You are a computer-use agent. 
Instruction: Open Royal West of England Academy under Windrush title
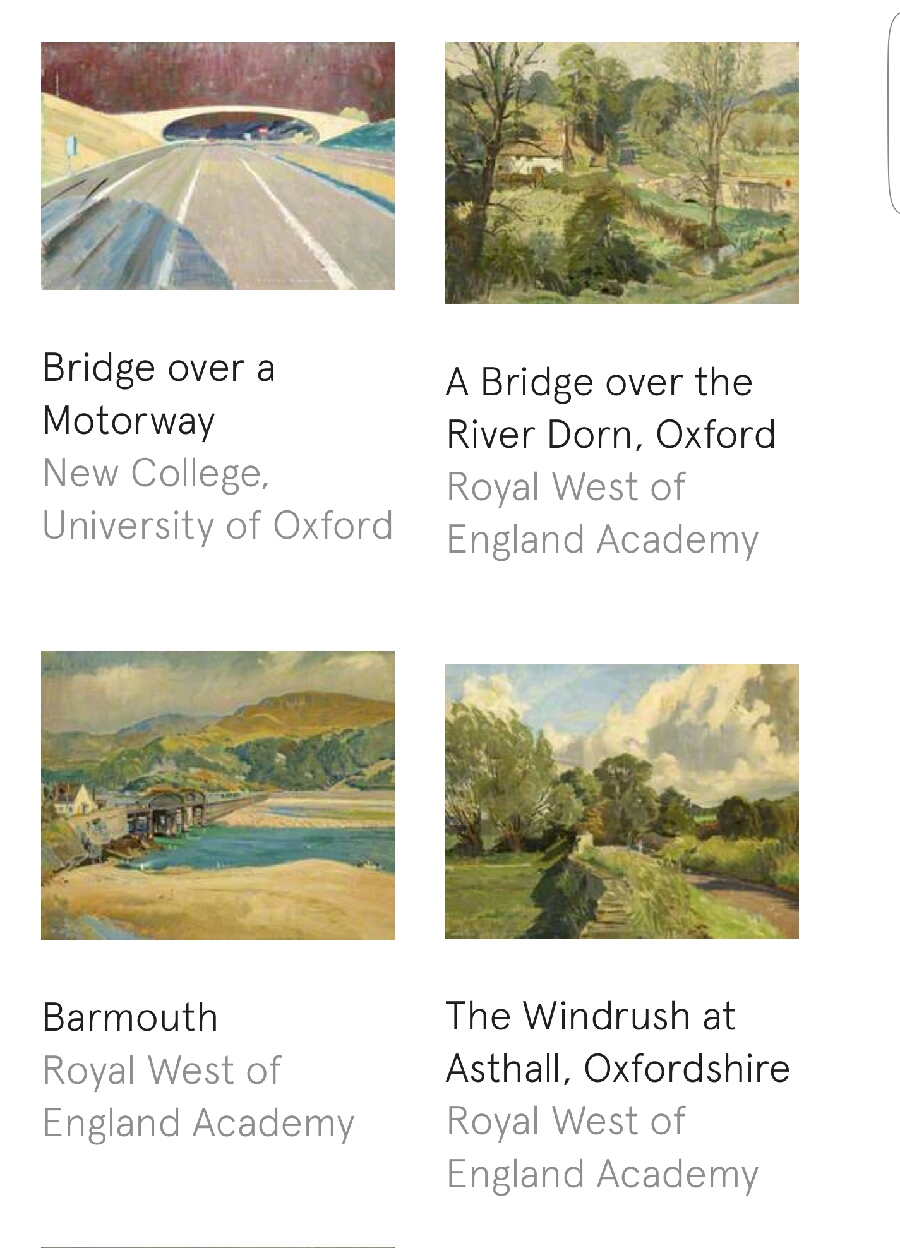coord(602,1147)
